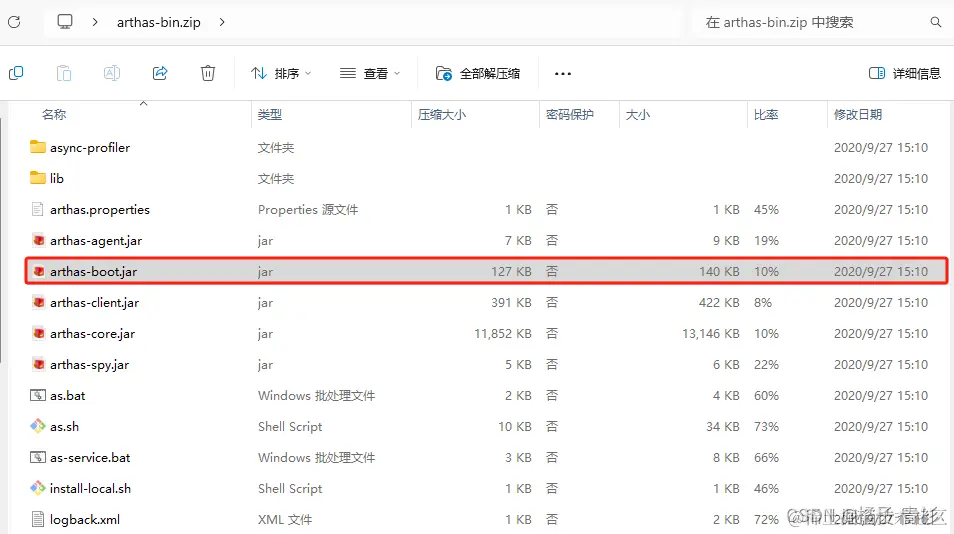The width and height of the screenshot is (954, 534).
Task: Click file name arthas-spy.jar
Action: click(89, 365)
